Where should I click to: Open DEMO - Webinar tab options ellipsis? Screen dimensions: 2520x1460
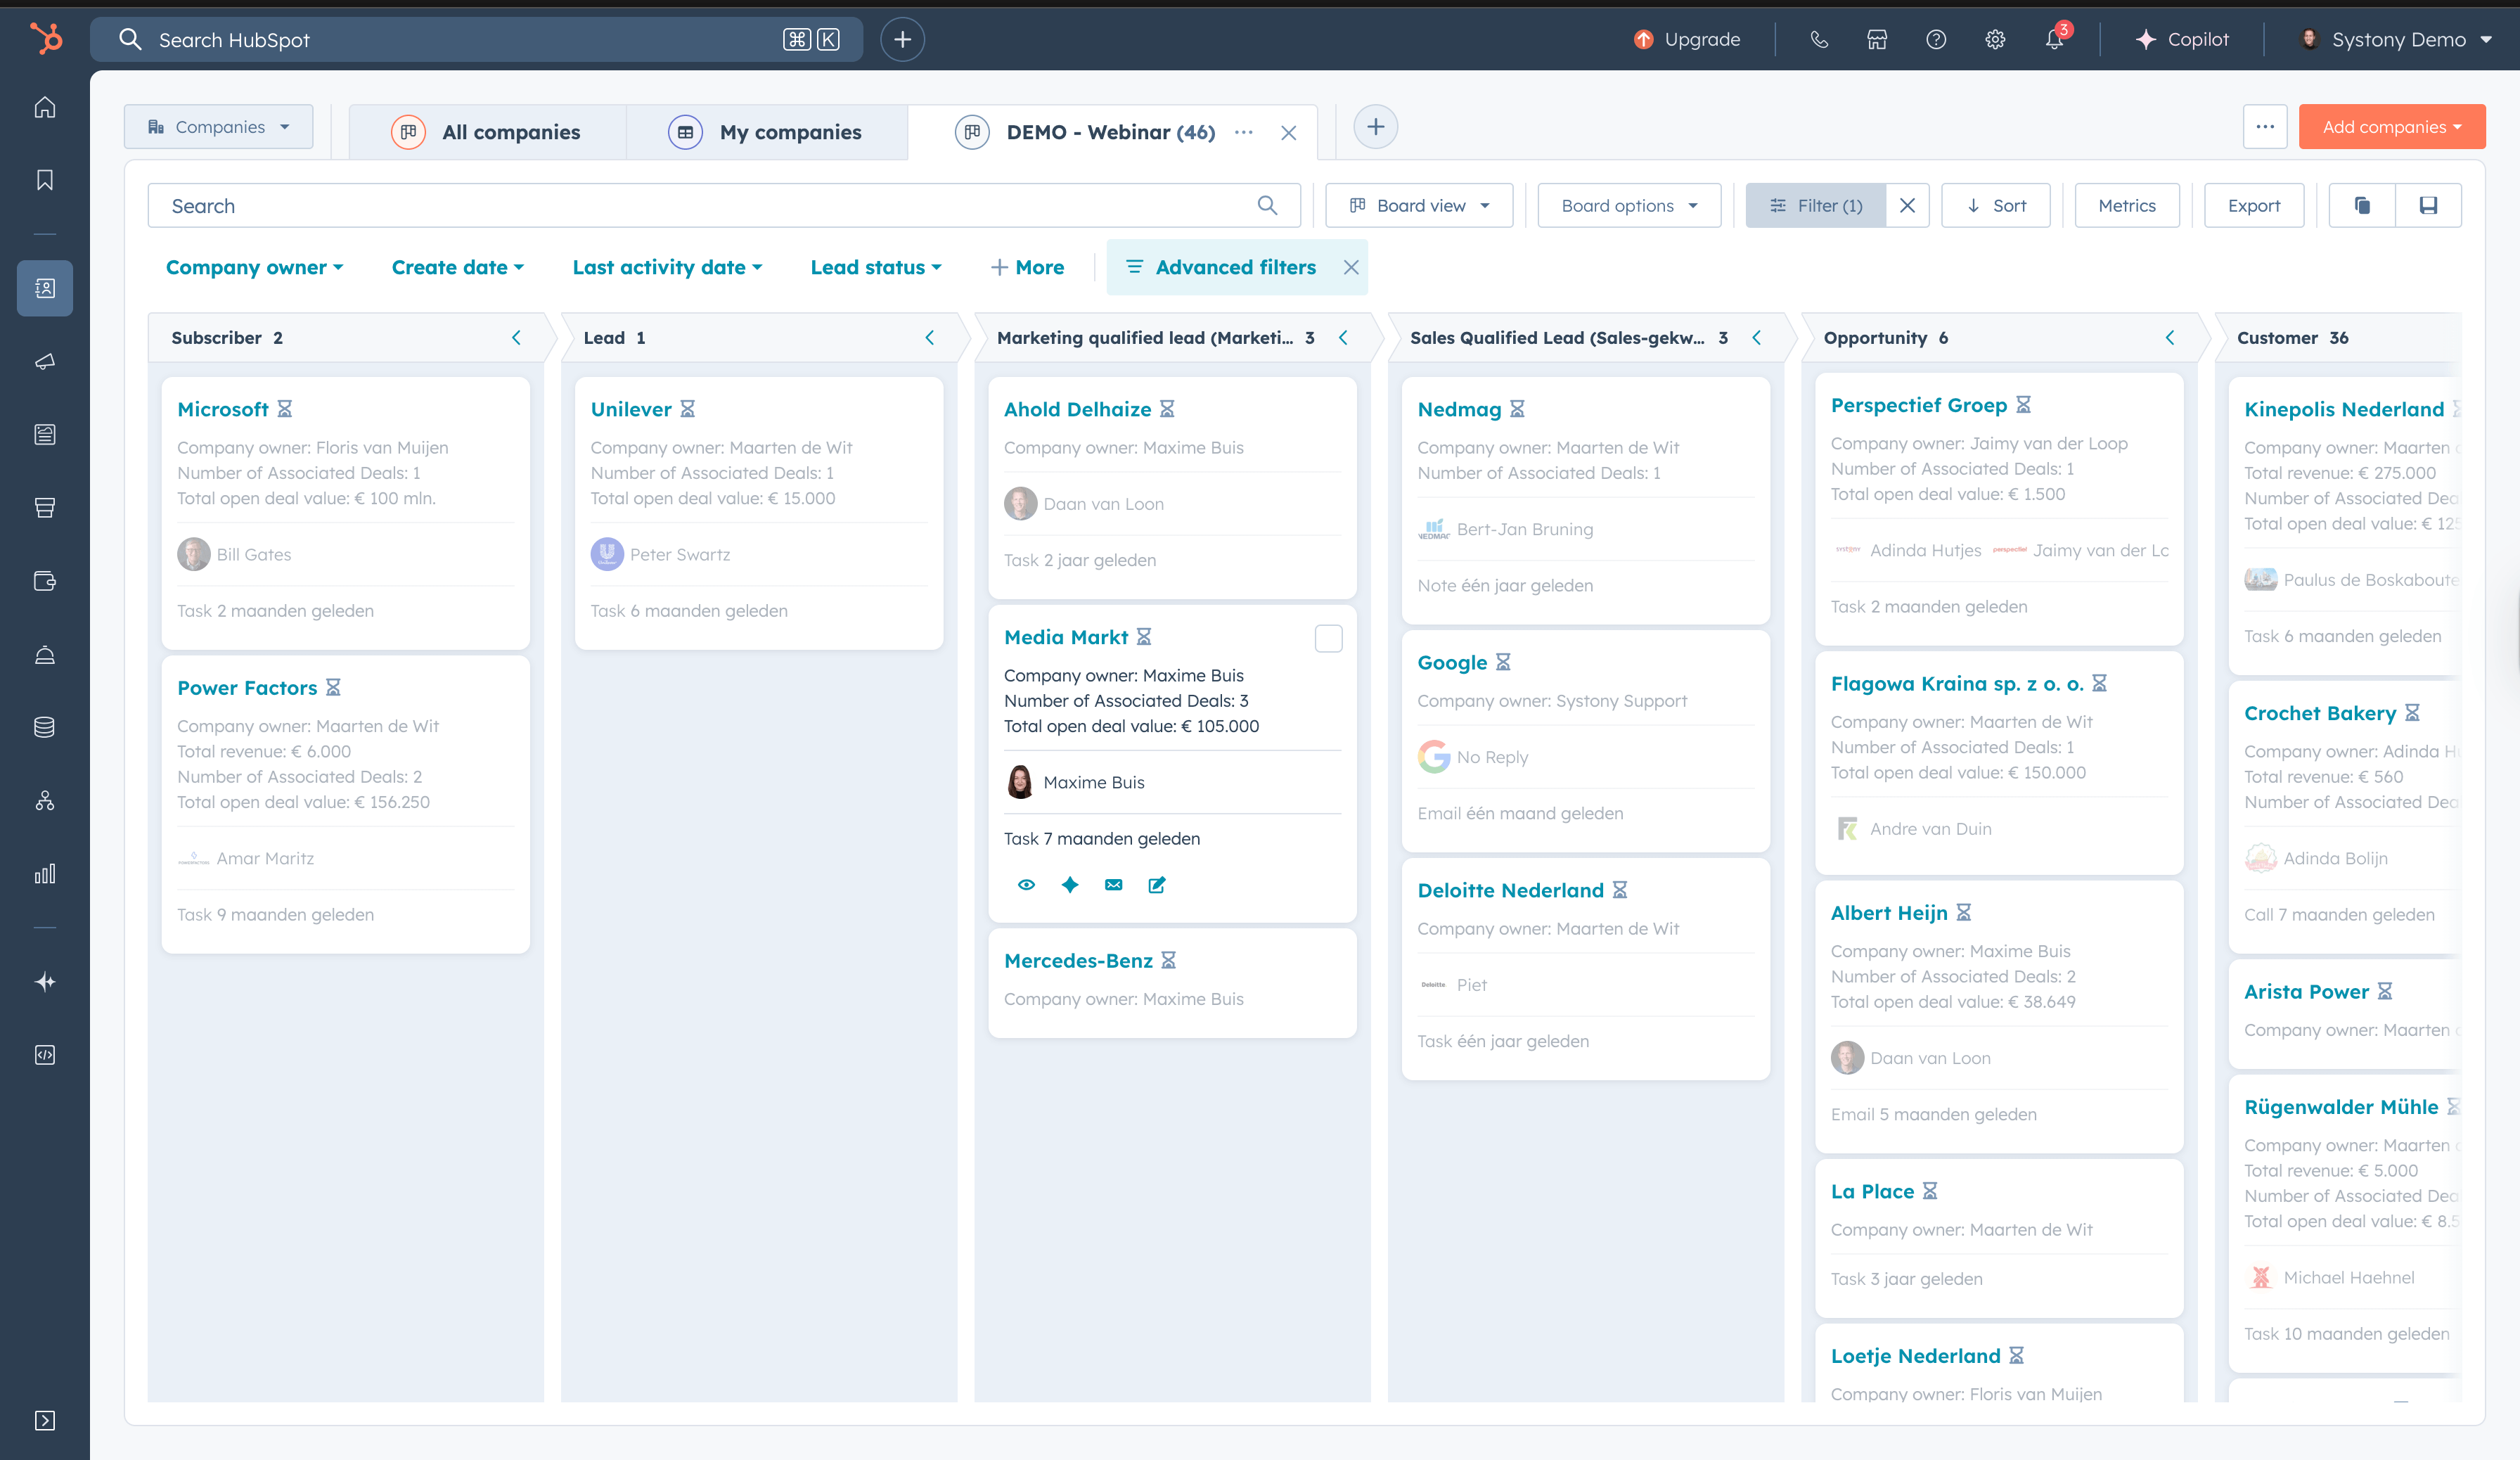(1243, 132)
